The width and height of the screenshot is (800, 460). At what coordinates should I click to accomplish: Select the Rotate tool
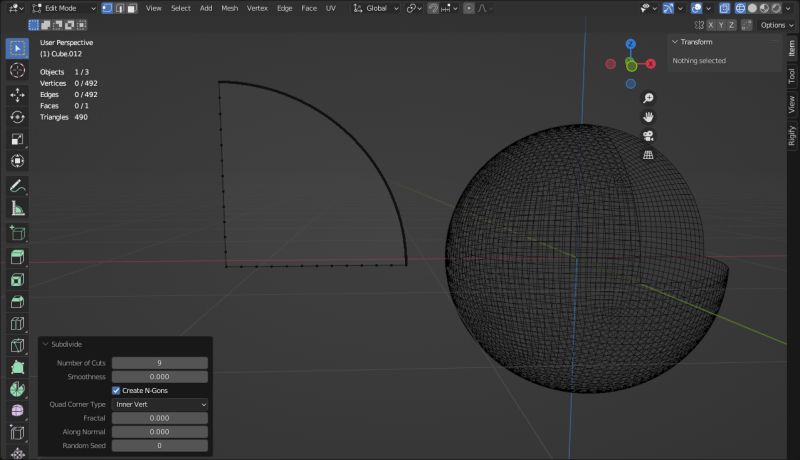pos(17,117)
